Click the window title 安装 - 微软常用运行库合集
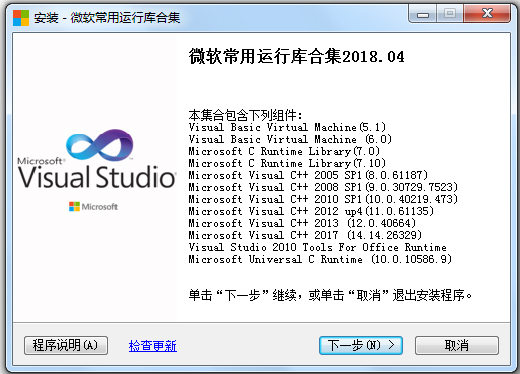This screenshot has height=374, width=520. (107, 18)
